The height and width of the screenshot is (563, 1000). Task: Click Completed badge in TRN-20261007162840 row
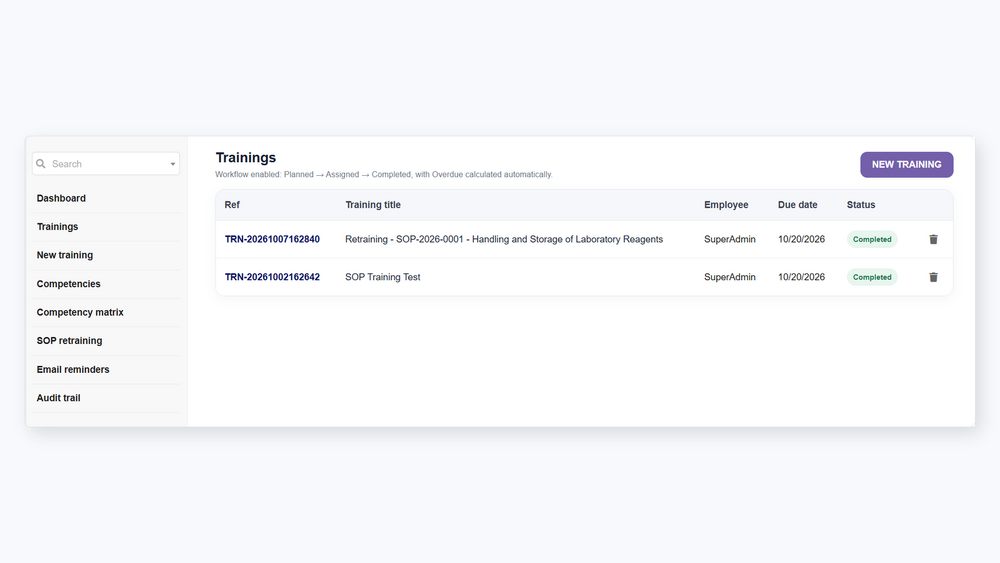[x=872, y=239]
